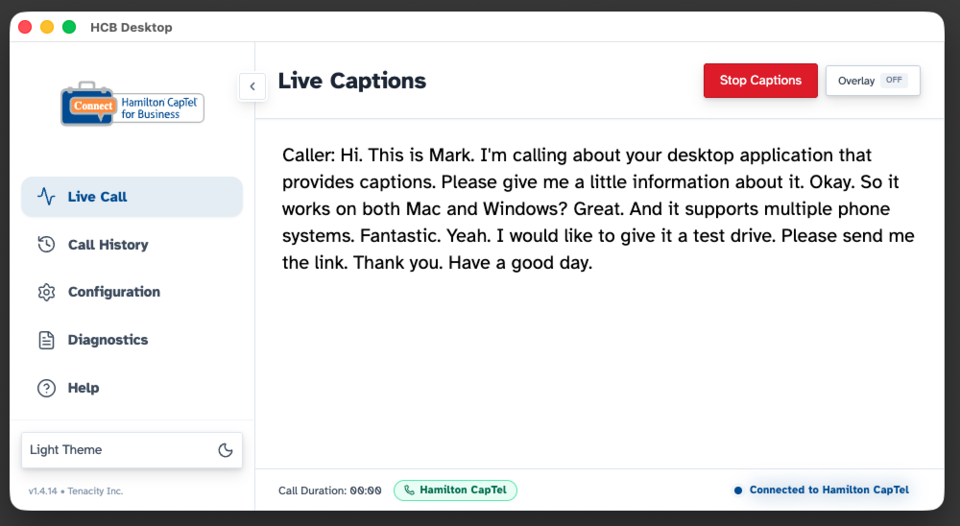Viewport: 960px width, 526px height.
Task: Open the Call History section
Action: [132, 244]
